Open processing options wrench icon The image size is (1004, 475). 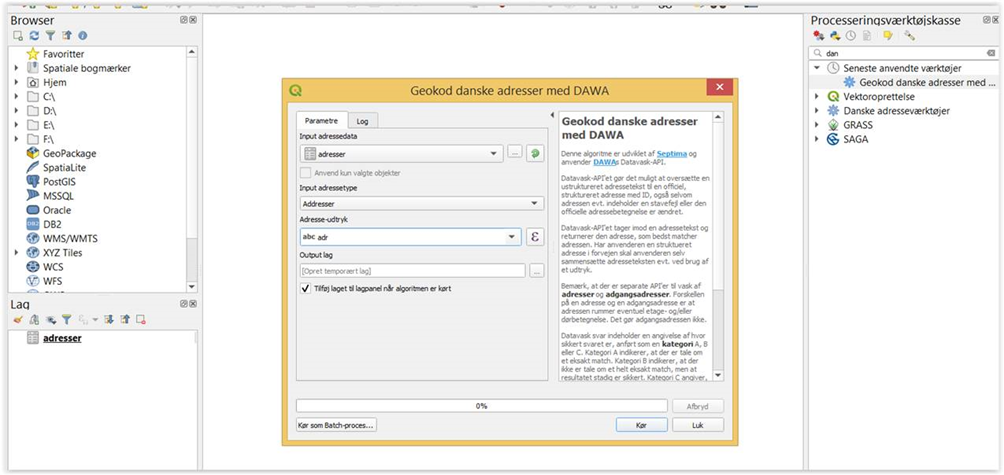[x=909, y=36]
